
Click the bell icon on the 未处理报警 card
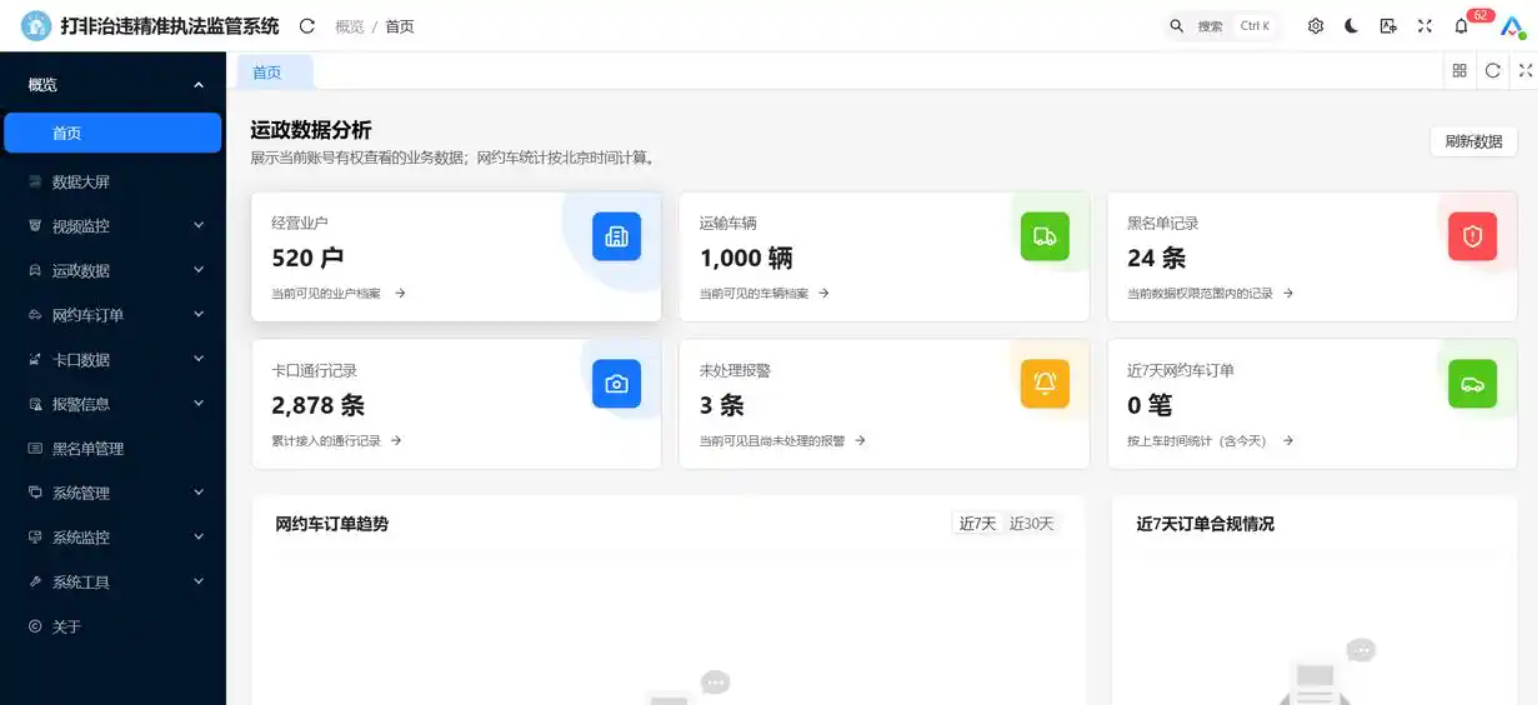1045,384
